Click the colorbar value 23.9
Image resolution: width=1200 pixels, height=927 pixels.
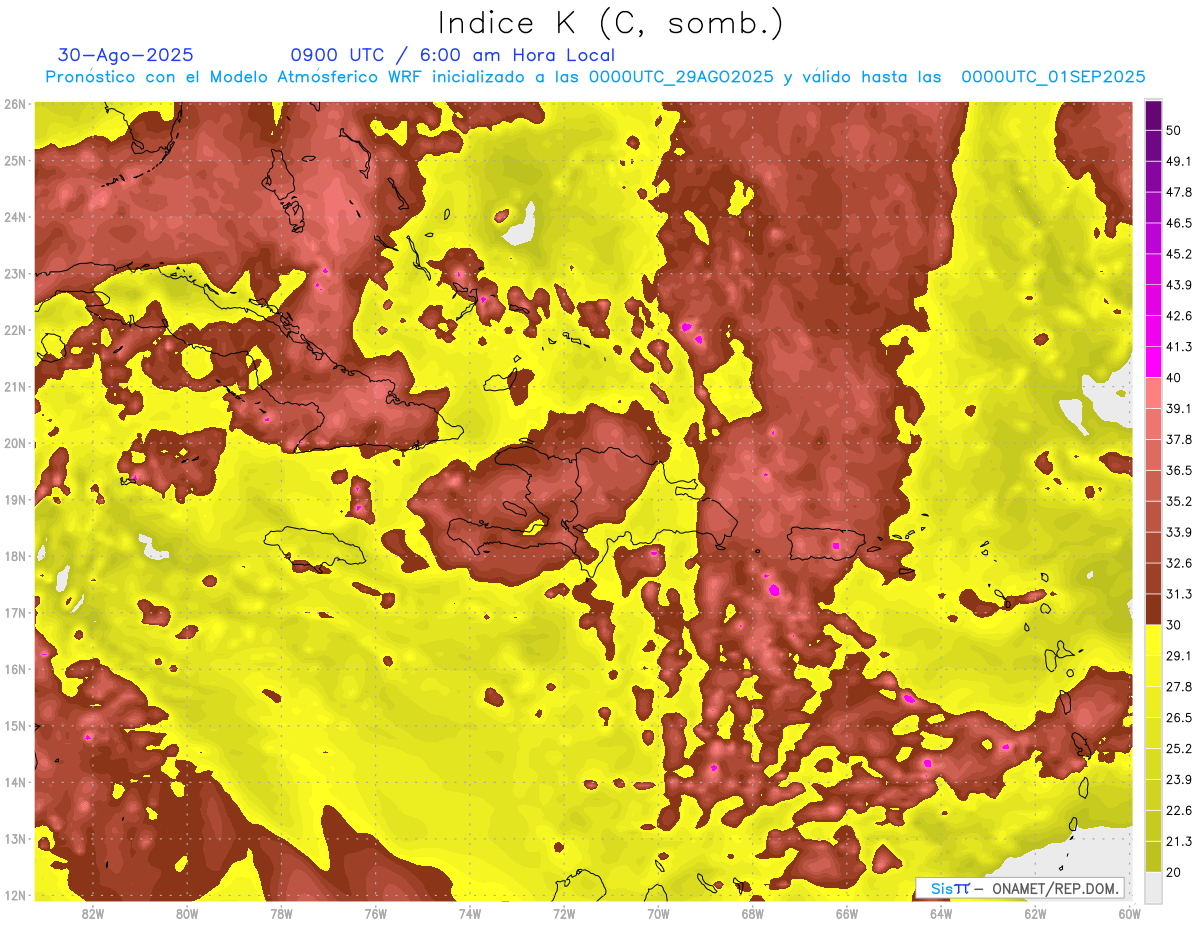point(1178,780)
